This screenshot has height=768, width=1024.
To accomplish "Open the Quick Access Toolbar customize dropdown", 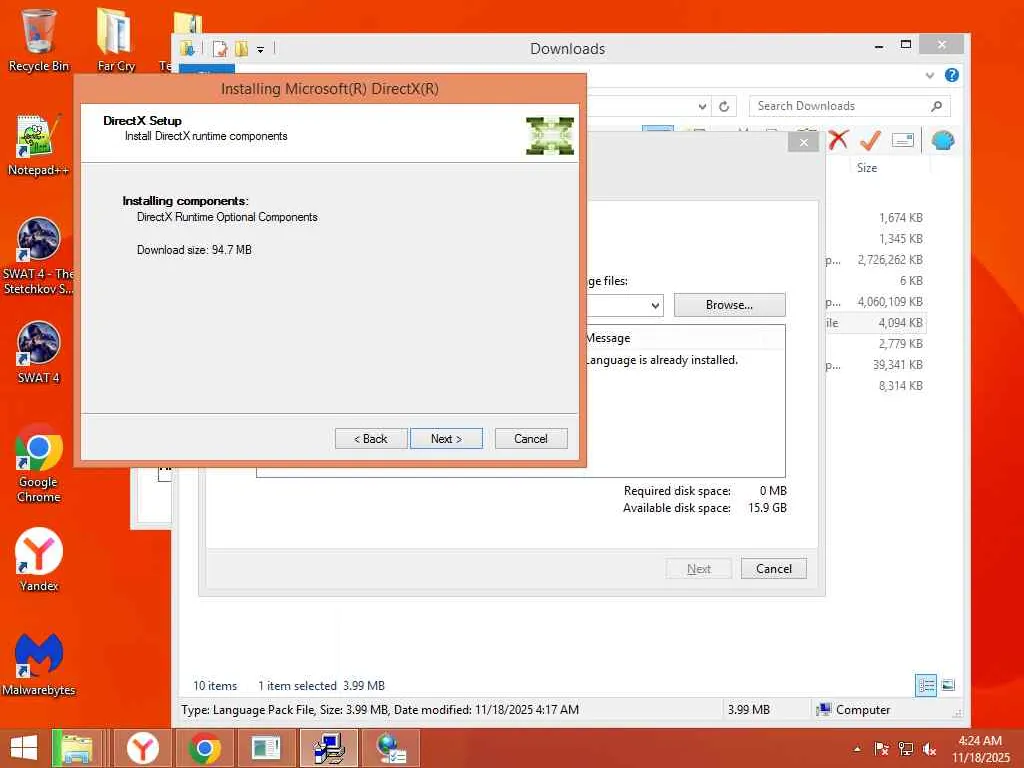I will click(x=260, y=49).
